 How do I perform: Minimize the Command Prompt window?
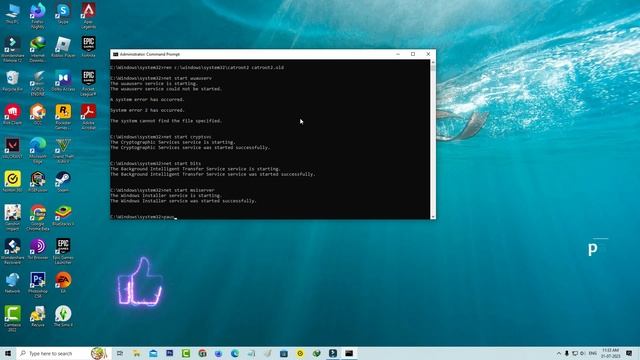[x=398, y=54]
